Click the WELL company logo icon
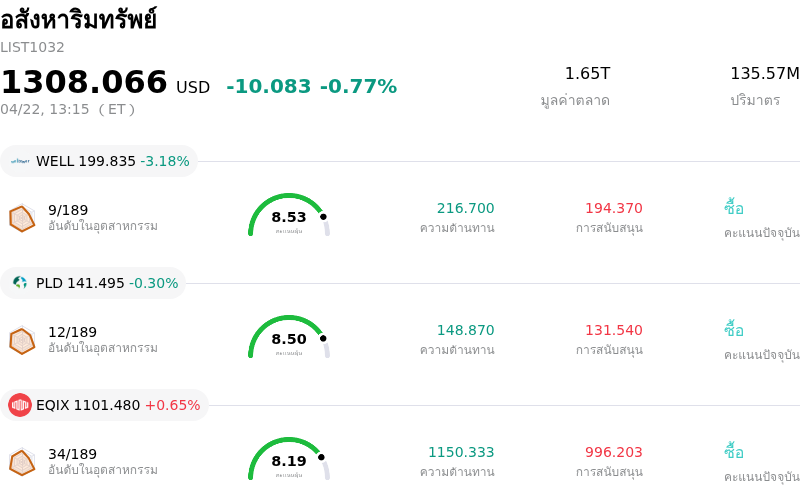This screenshot has height=499, width=800. (20, 161)
